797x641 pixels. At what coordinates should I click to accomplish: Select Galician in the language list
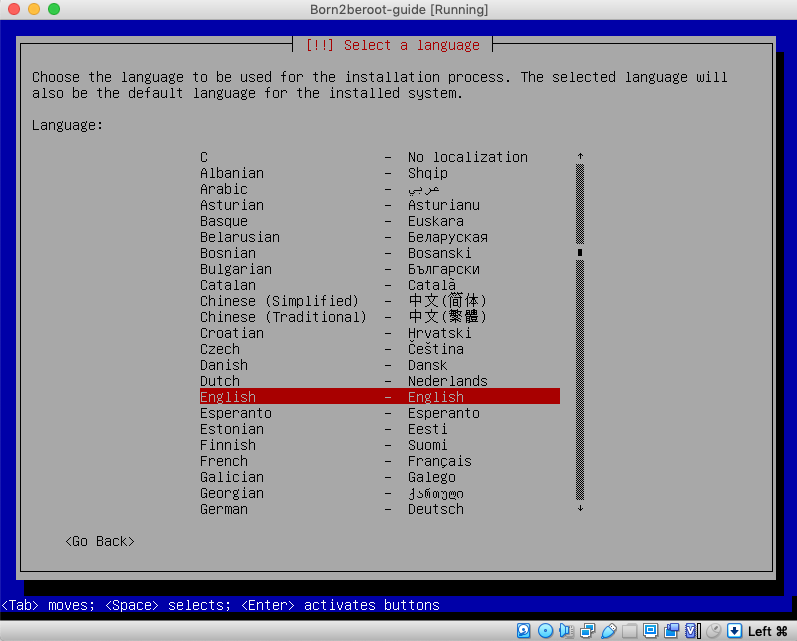(x=380, y=477)
